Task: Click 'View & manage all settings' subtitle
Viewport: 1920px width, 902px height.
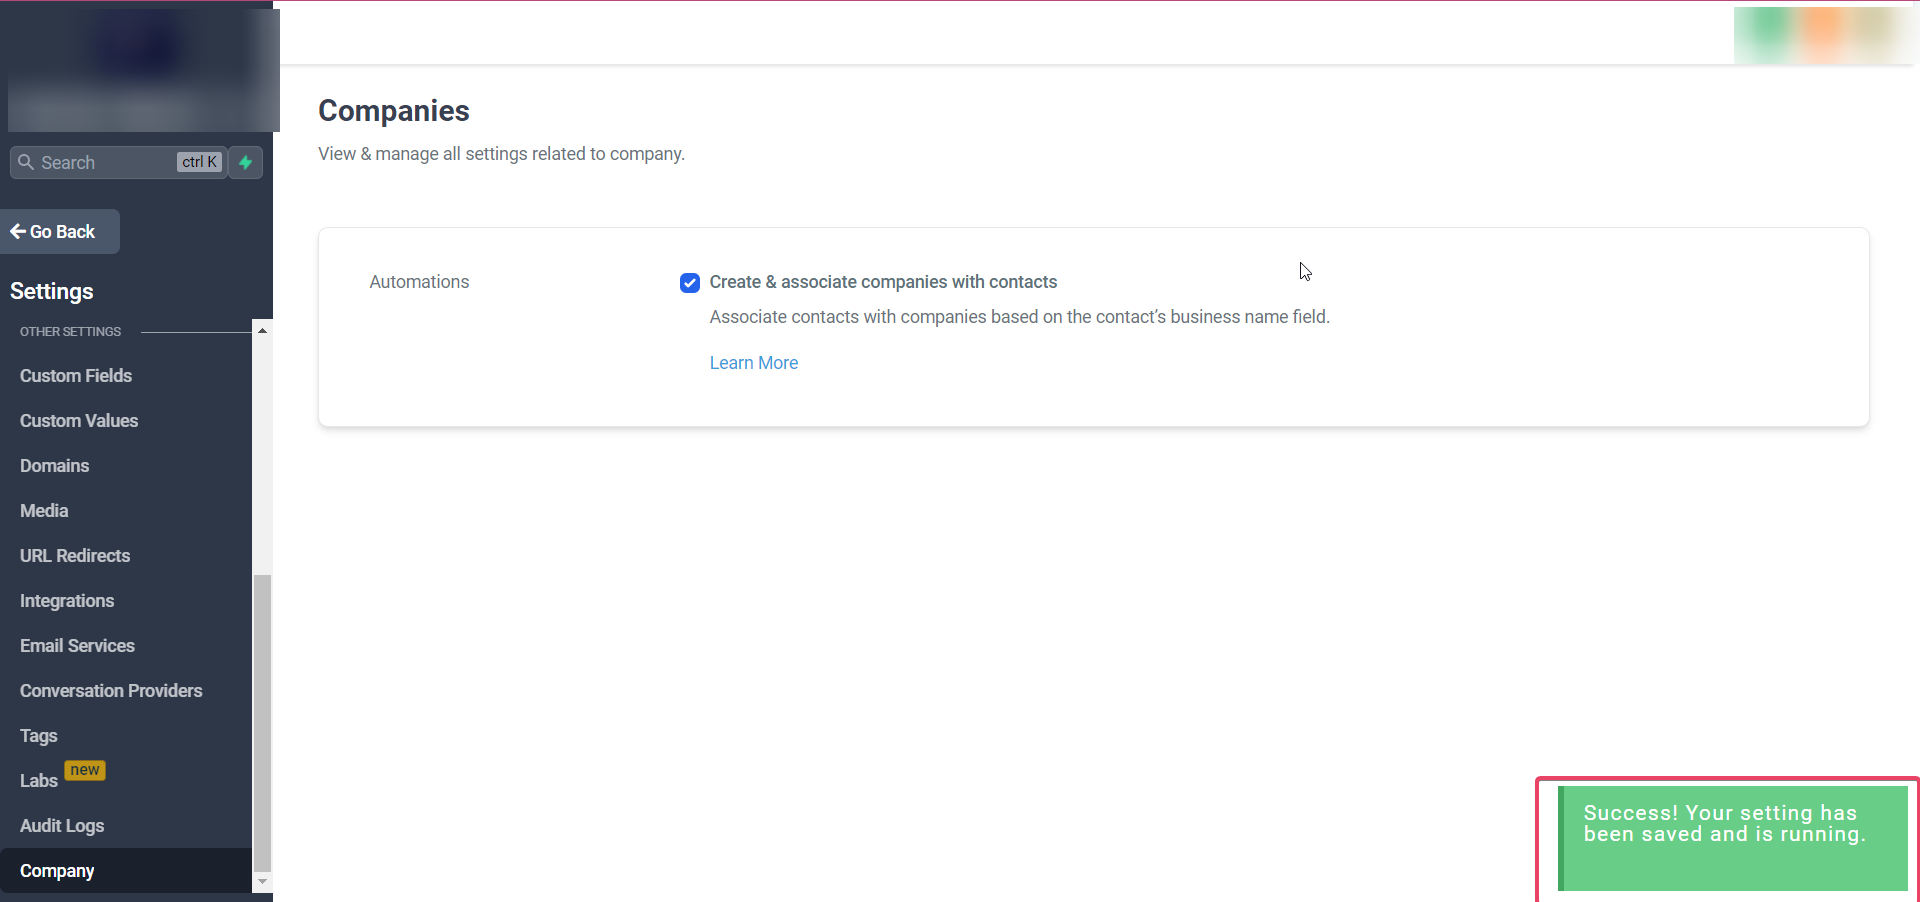Action: click(x=501, y=154)
